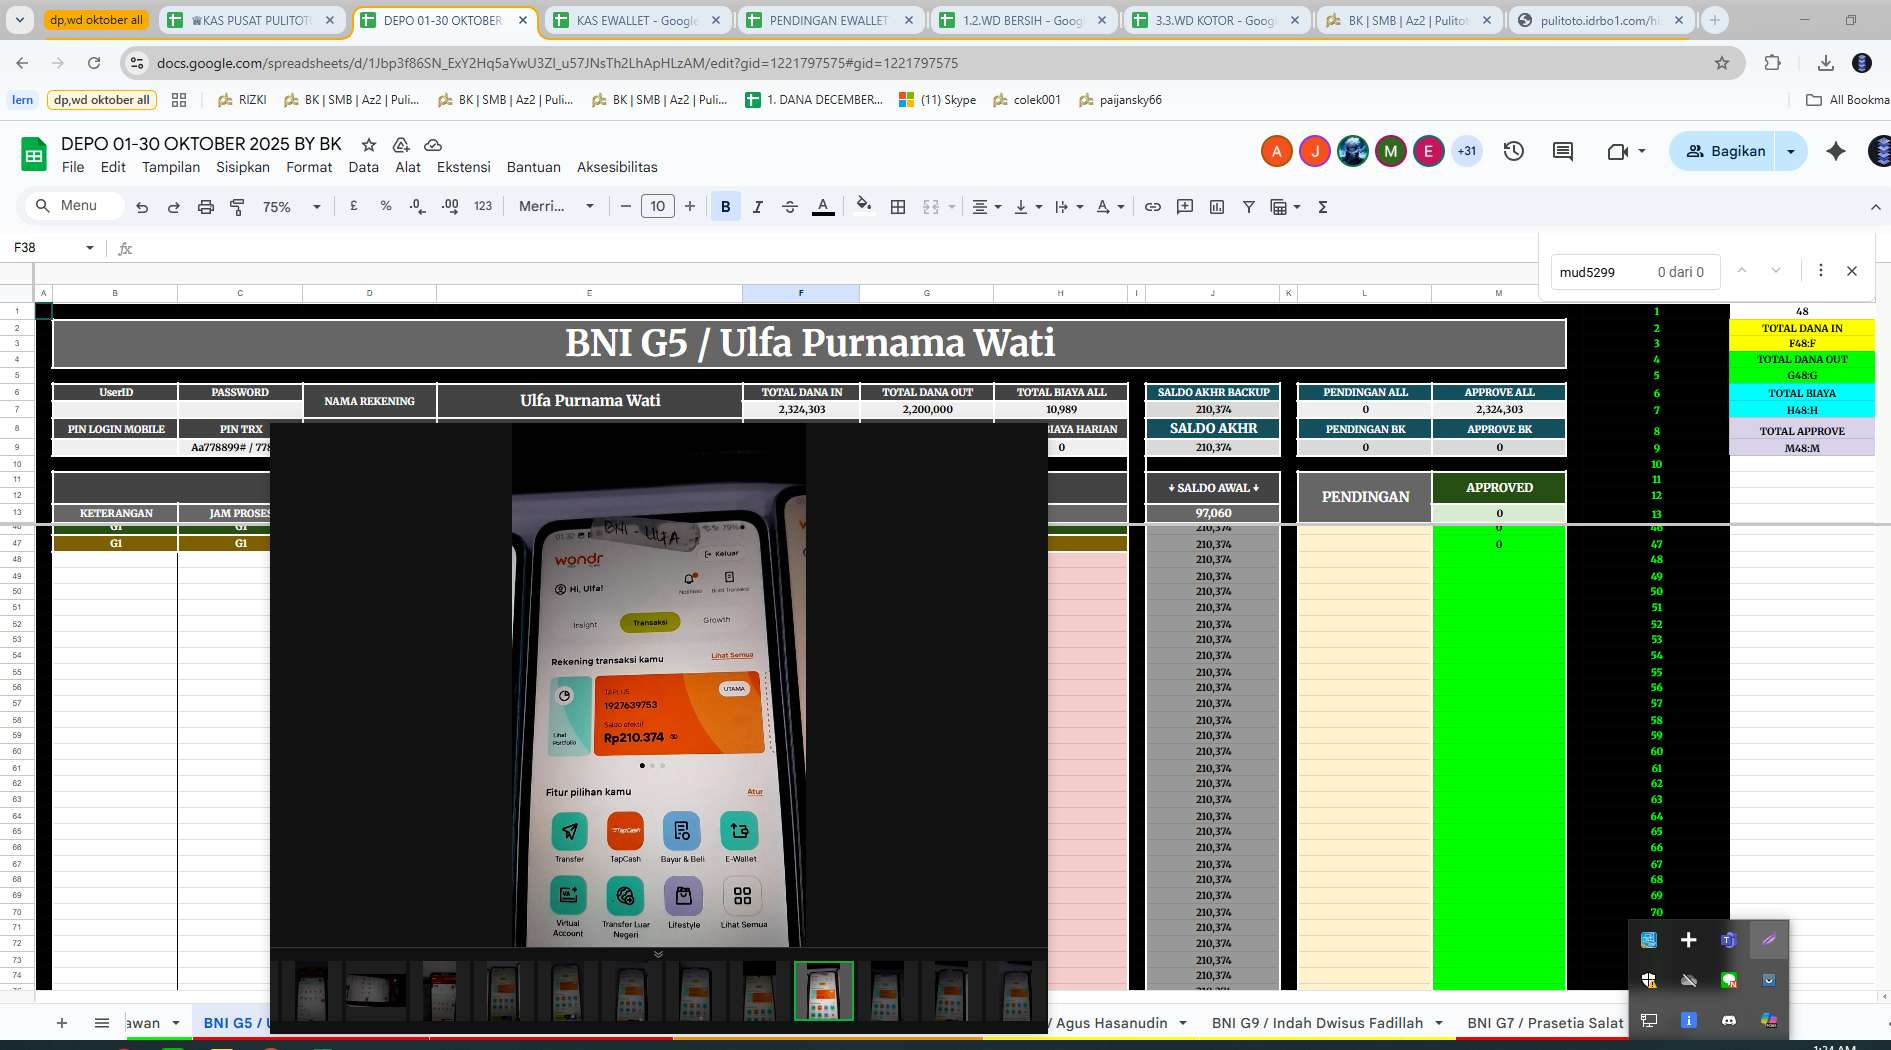The width and height of the screenshot is (1891, 1050).
Task: Open Functions sigma icon
Action: 1323,207
